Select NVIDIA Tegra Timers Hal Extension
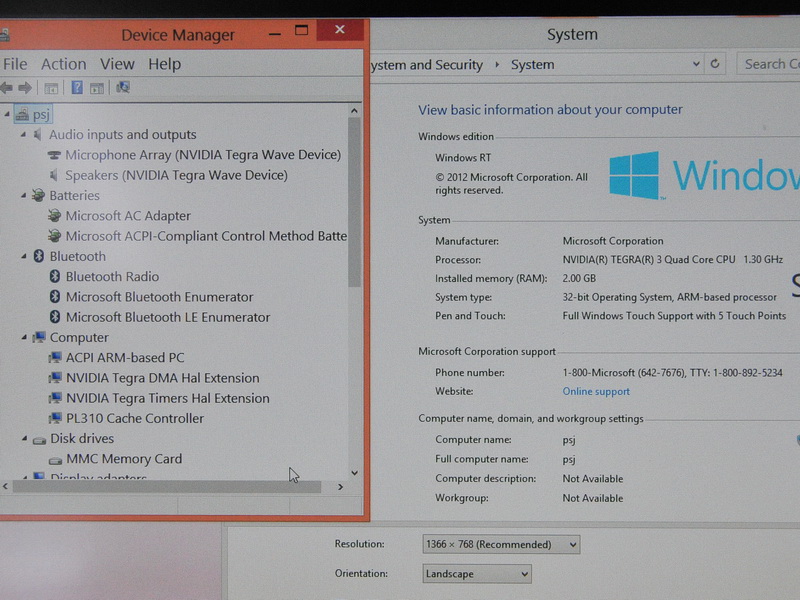Image resolution: width=800 pixels, height=600 pixels. (x=168, y=398)
